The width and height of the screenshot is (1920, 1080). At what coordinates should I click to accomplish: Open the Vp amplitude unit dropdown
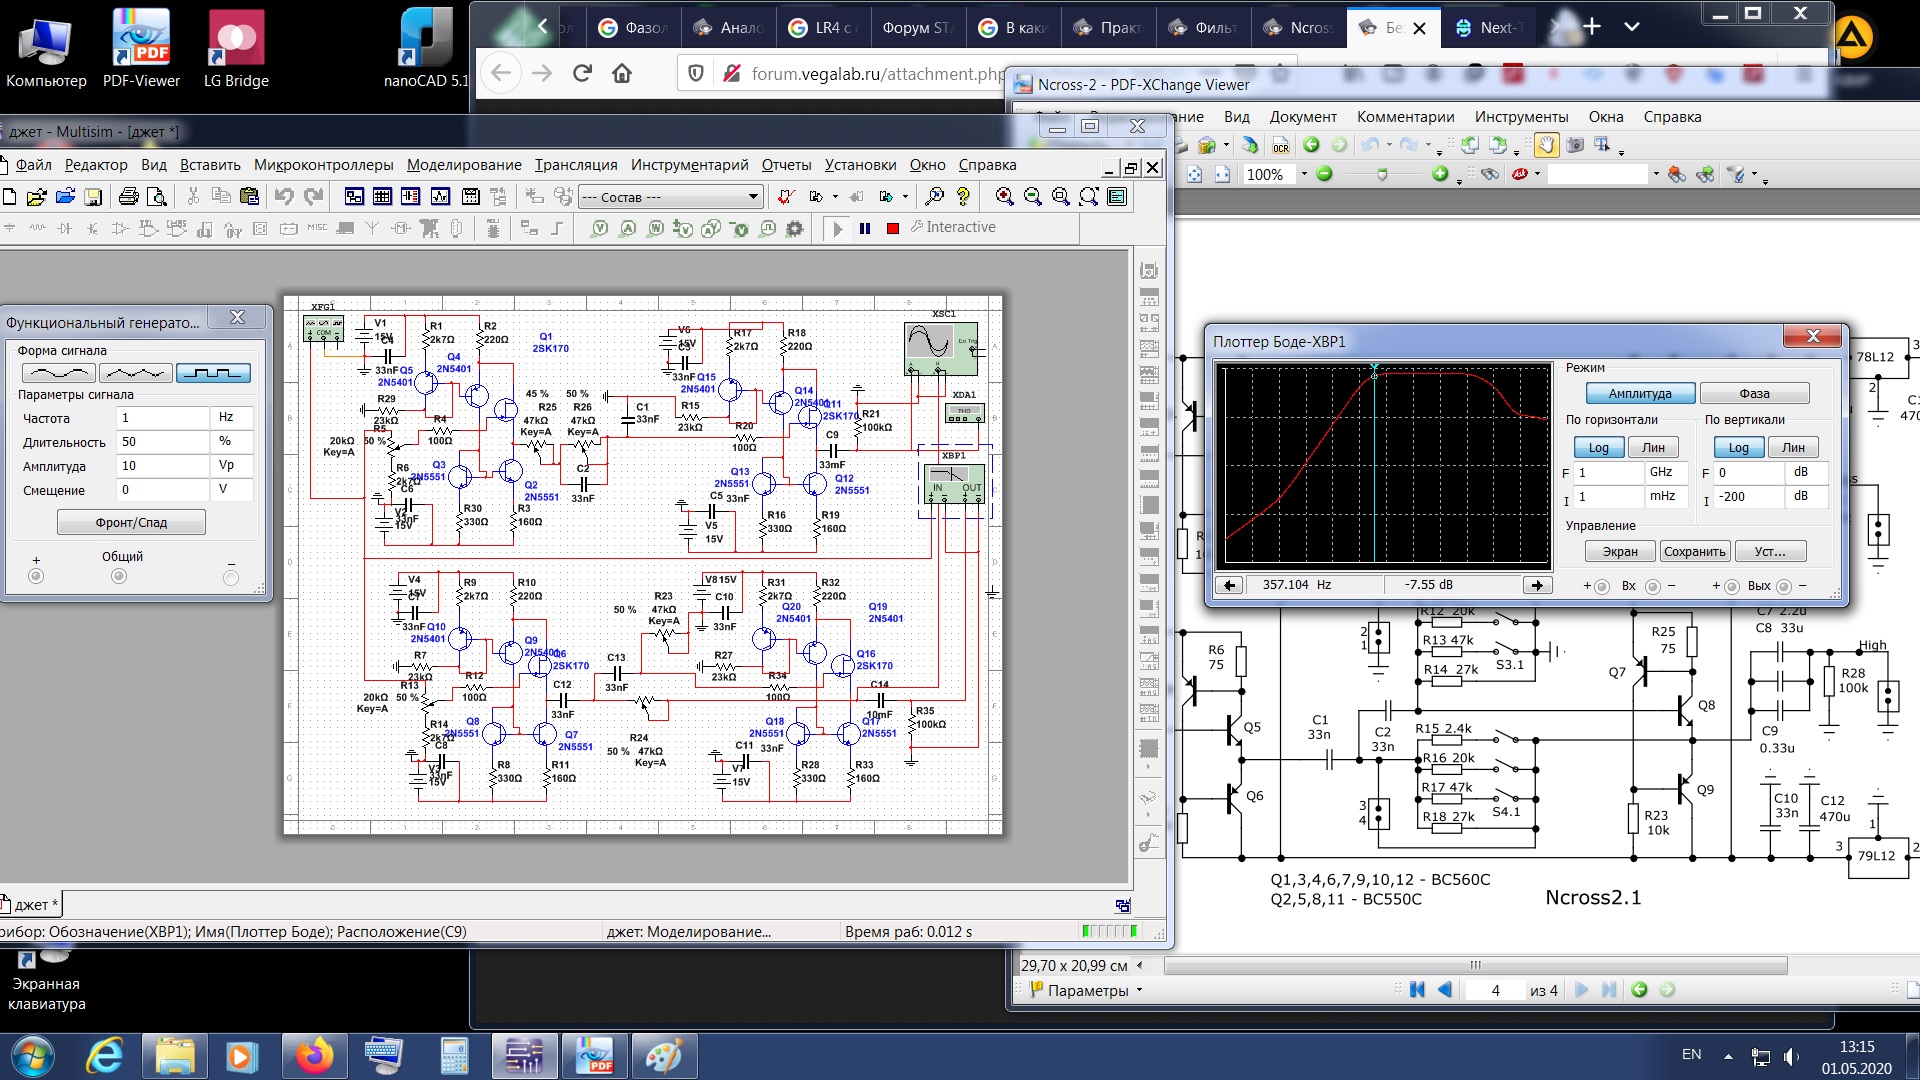[x=232, y=465]
